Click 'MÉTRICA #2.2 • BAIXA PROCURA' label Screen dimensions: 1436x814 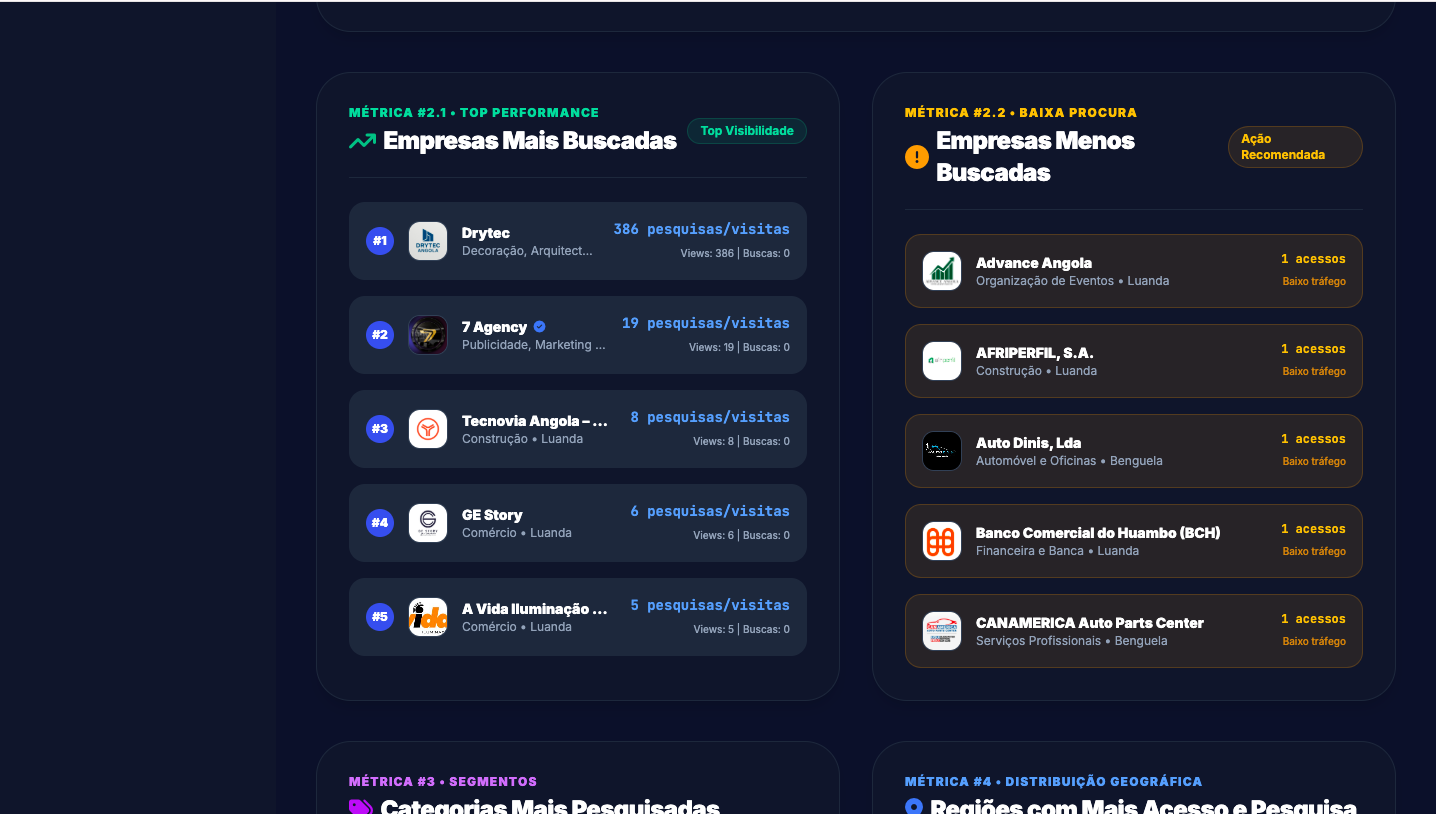[x=1021, y=113]
